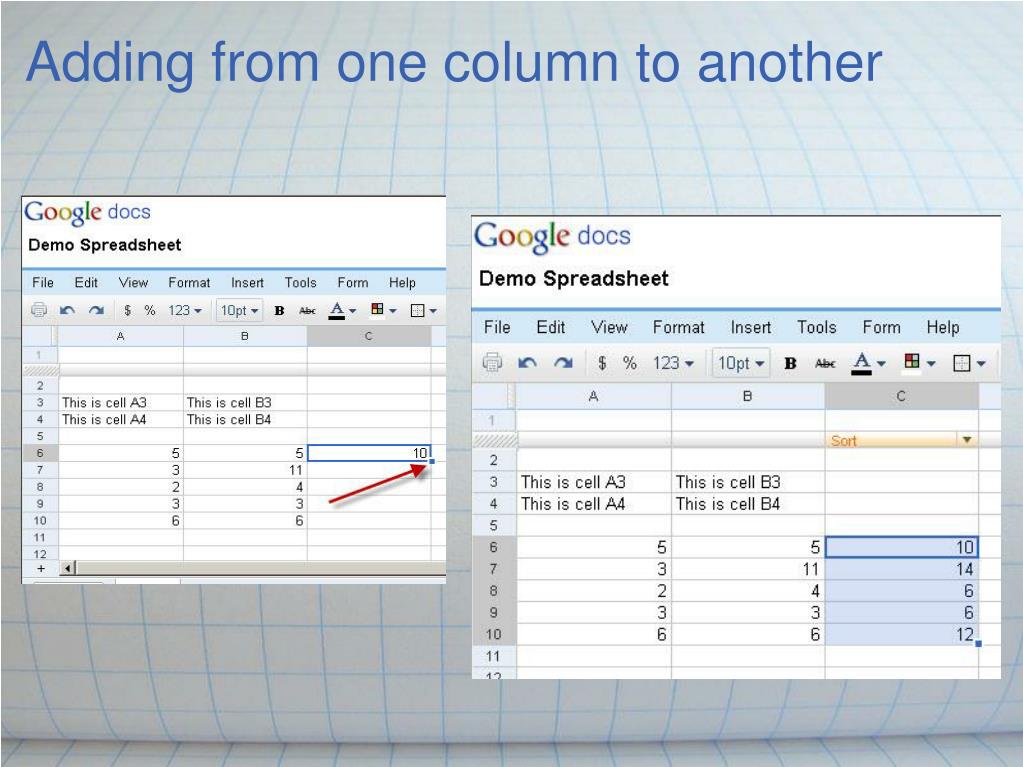Image resolution: width=1023 pixels, height=767 pixels.
Task: Open borders menu in right spreadsheet
Action: click(x=969, y=363)
